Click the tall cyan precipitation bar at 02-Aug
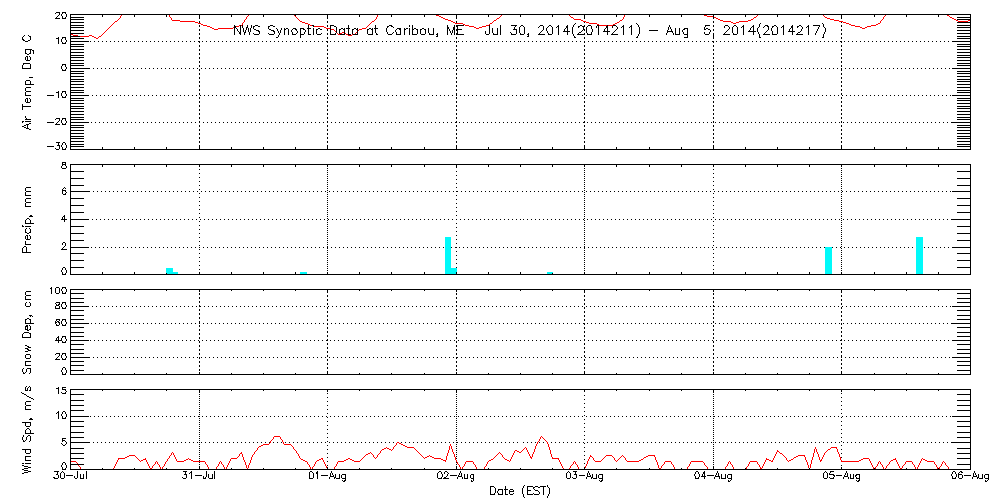The image size is (1000, 500). (448, 255)
